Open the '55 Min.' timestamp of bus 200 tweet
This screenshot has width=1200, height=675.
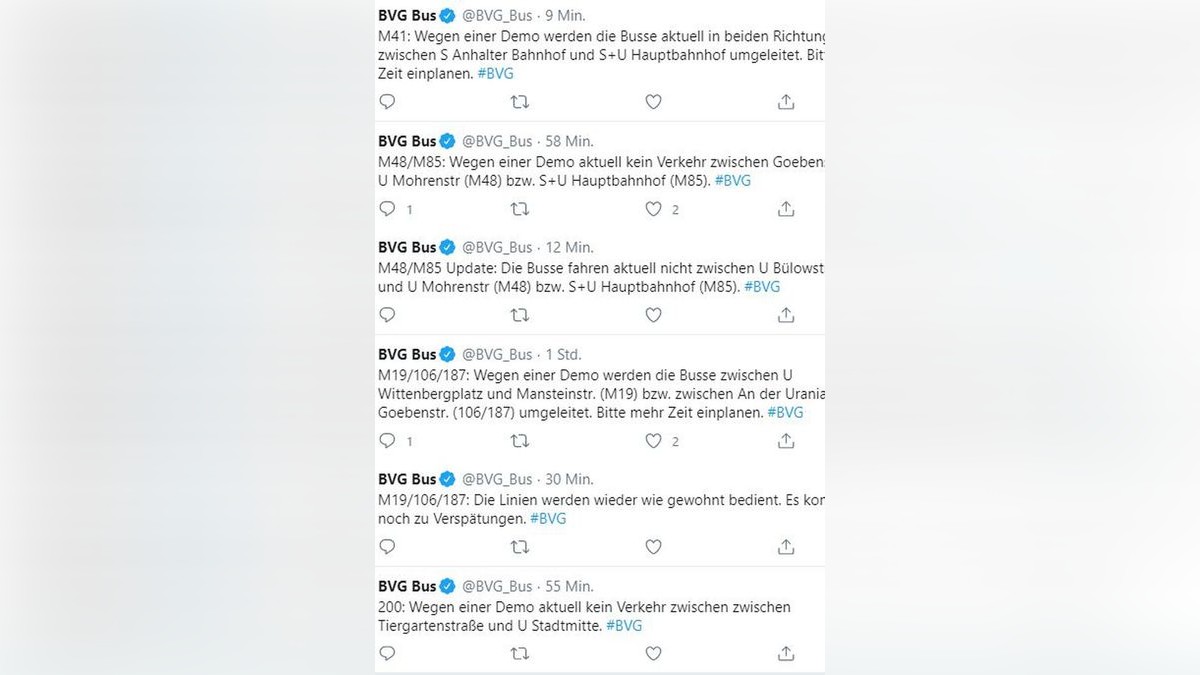point(570,586)
